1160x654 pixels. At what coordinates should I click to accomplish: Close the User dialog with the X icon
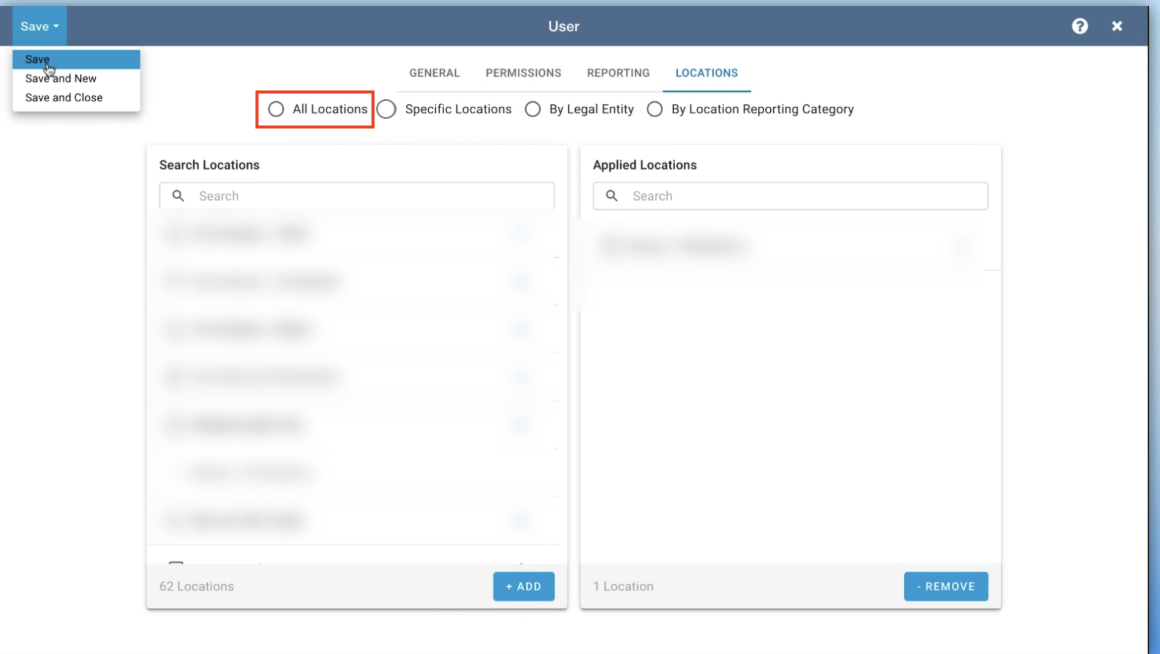(x=1117, y=26)
